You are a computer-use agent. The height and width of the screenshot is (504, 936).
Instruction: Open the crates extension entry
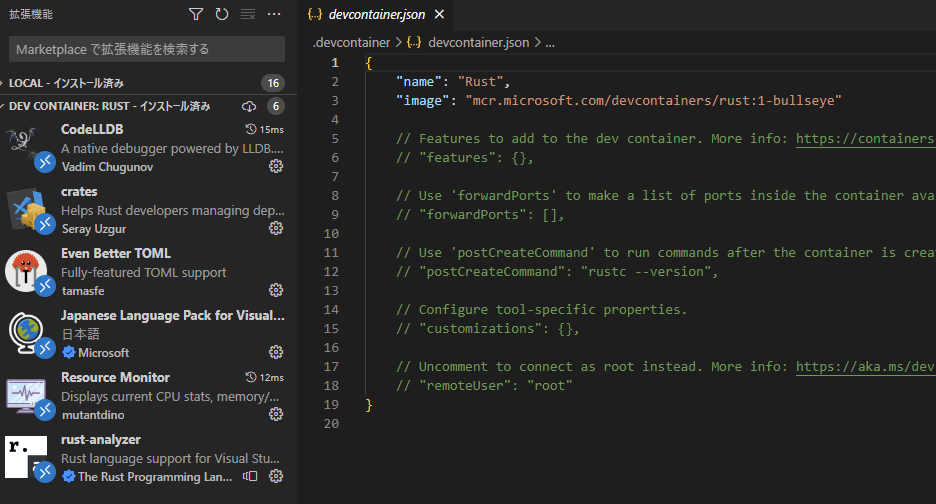(x=148, y=210)
